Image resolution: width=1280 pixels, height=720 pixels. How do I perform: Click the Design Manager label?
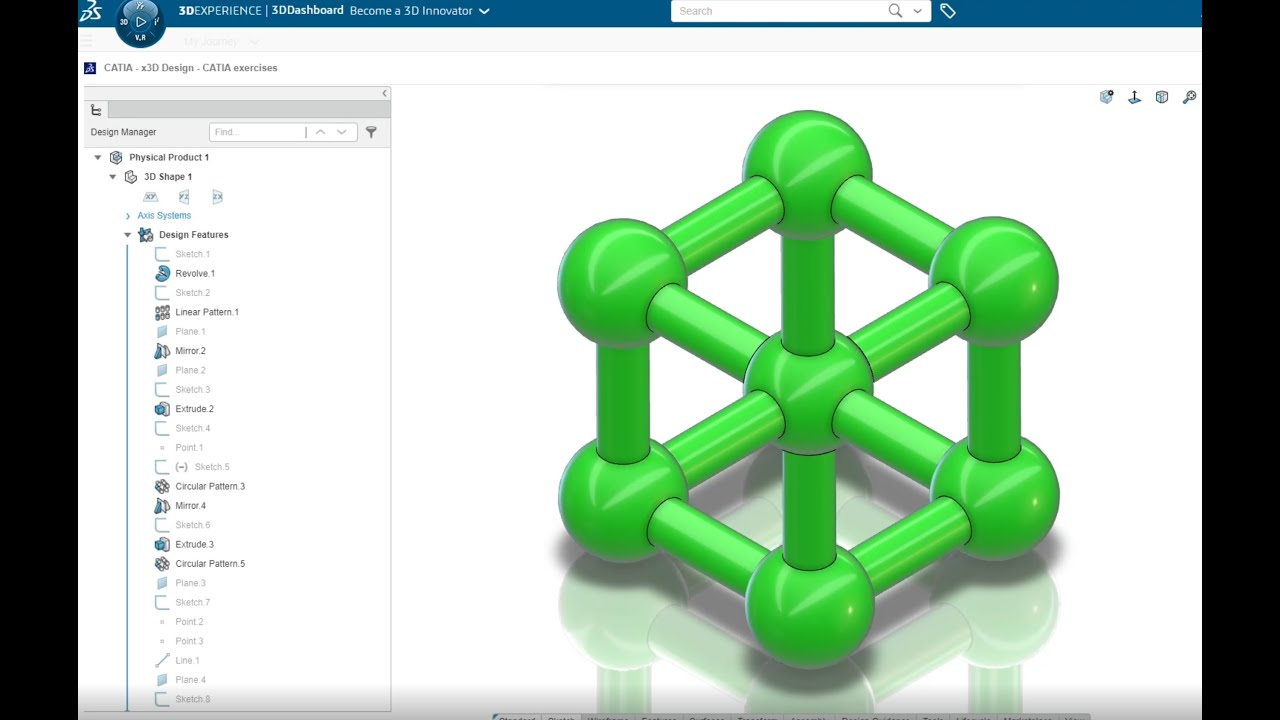click(x=123, y=132)
